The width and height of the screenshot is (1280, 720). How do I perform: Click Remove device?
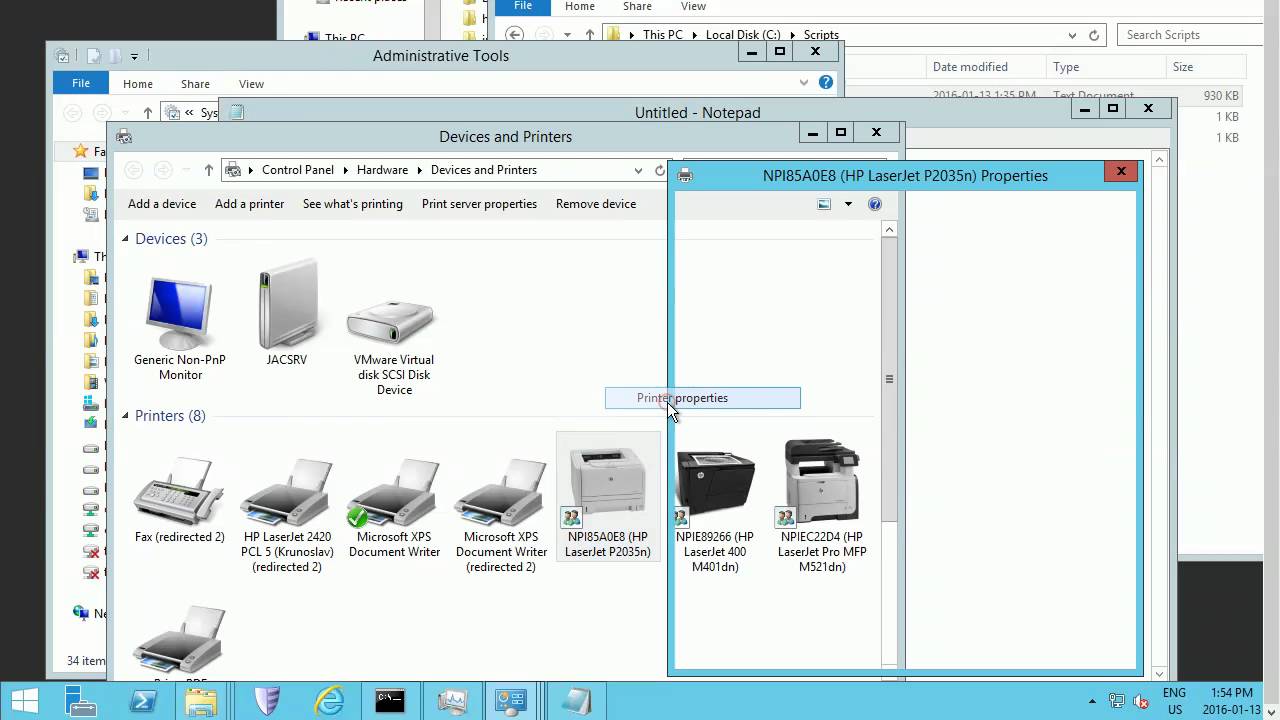[596, 204]
